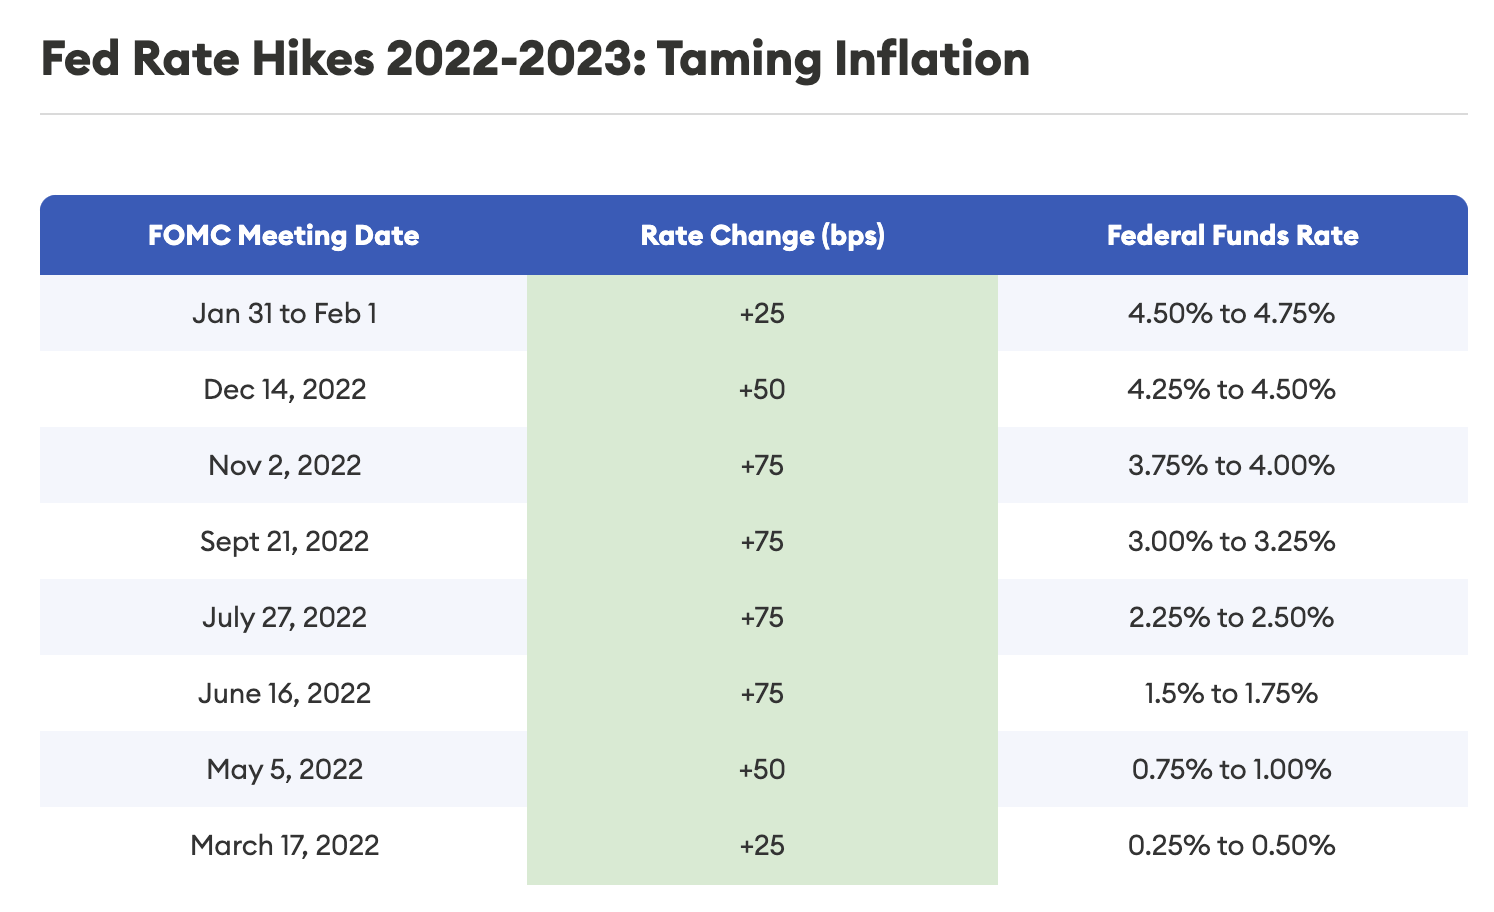This screenshot has height=912, width=1494.
Task: Click the "Sept 21, 2022" meeting date
Action: 284,541
